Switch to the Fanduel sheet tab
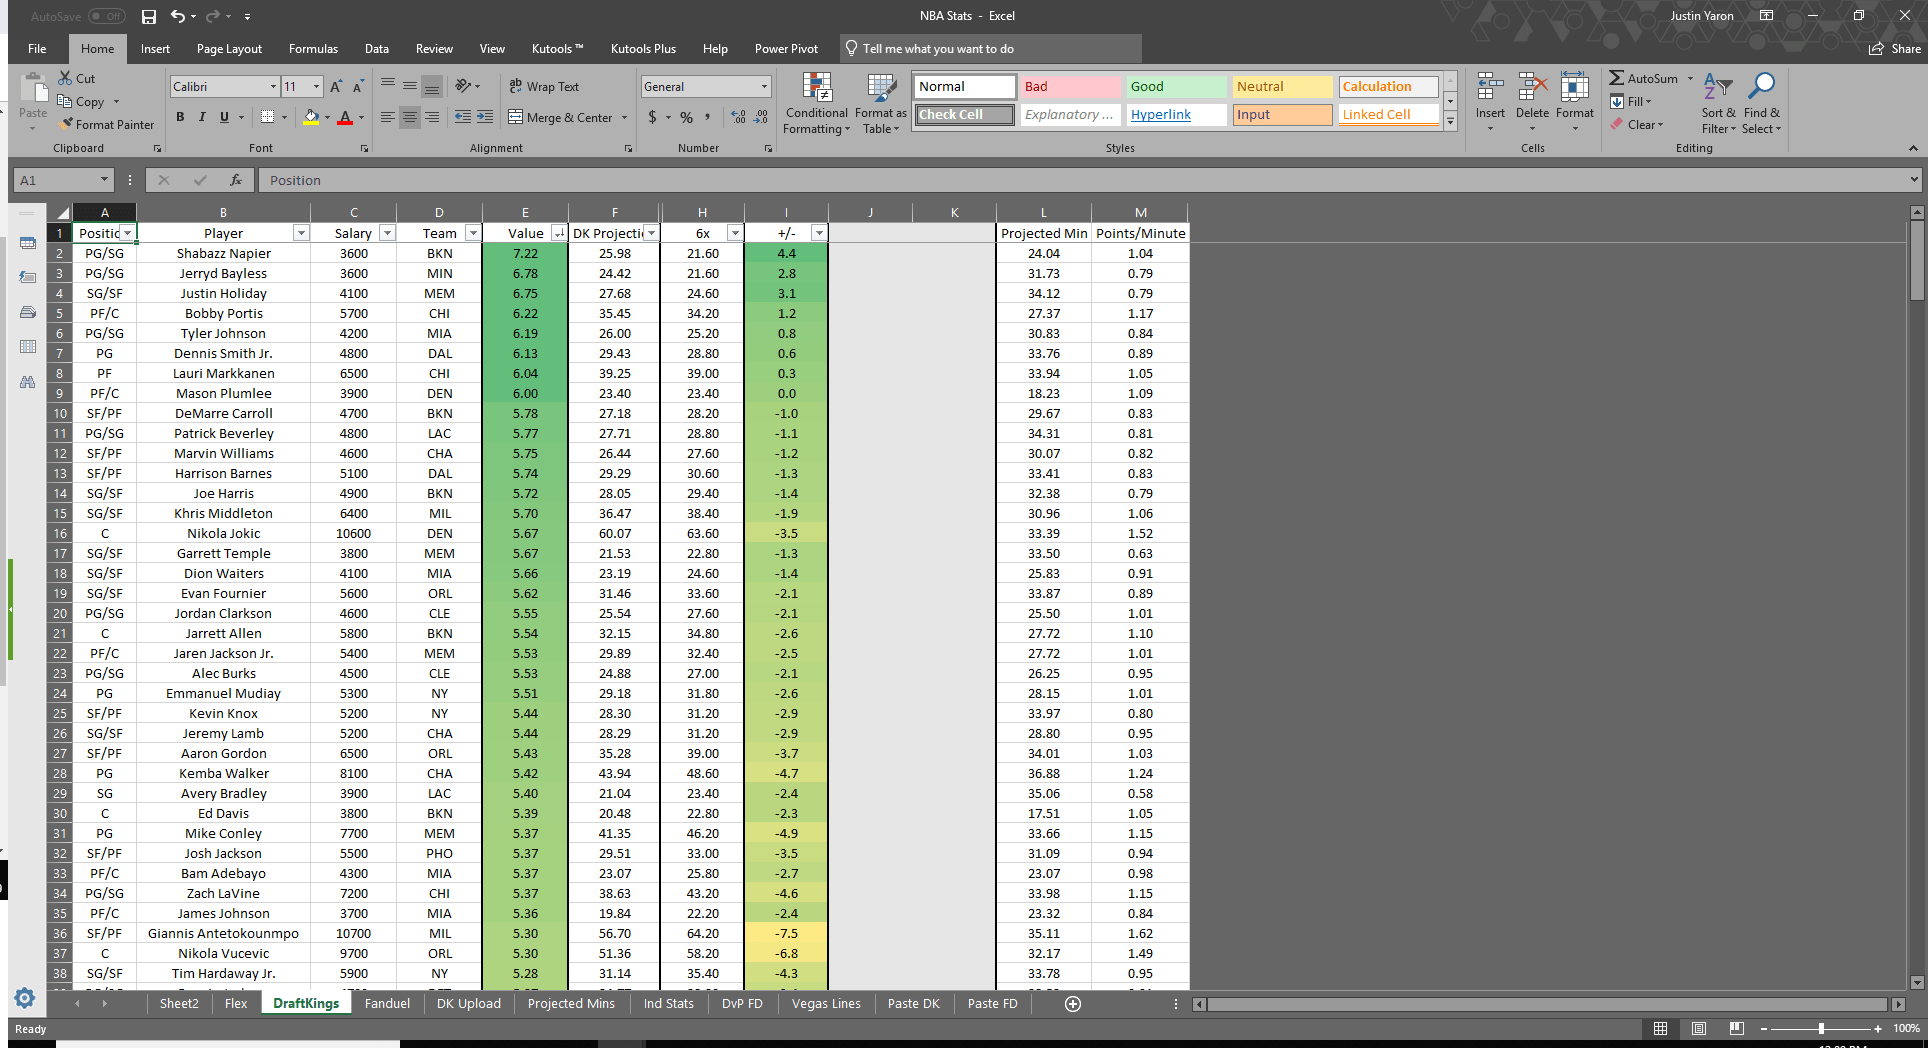Image resolution: width=1928 pixels, height=1048 pixels. pos(387,1004)
